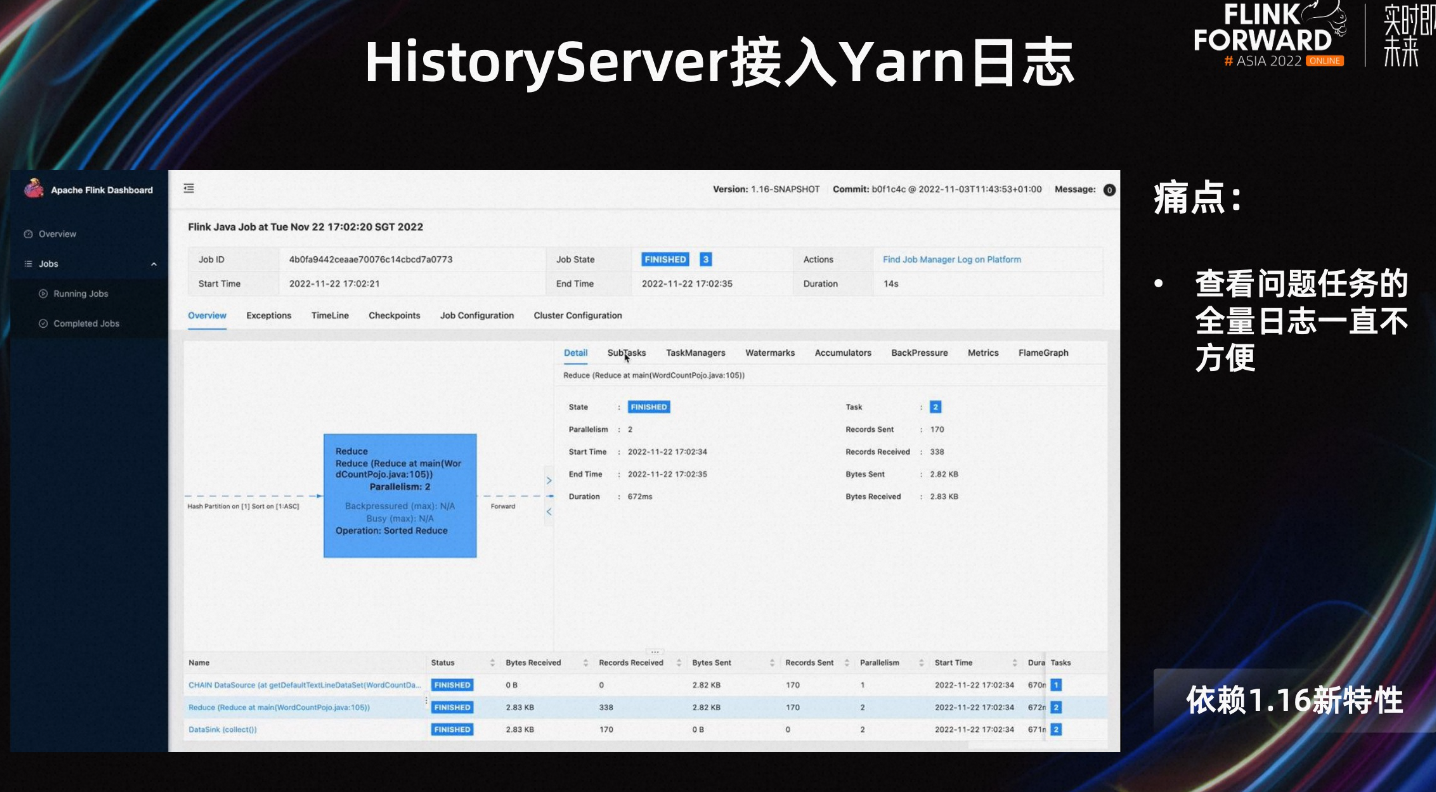Open Reduce (Reduce at main) row link

tap(279, 707)
